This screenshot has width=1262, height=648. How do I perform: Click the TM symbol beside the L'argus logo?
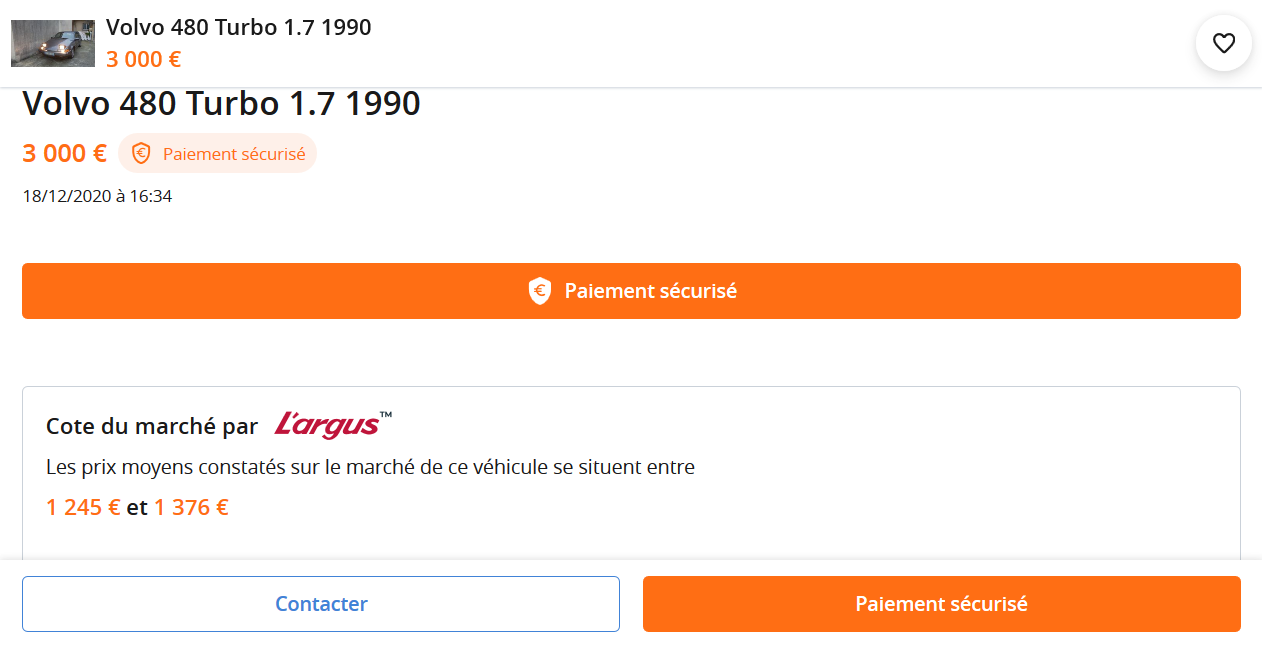tap(386, 415)
